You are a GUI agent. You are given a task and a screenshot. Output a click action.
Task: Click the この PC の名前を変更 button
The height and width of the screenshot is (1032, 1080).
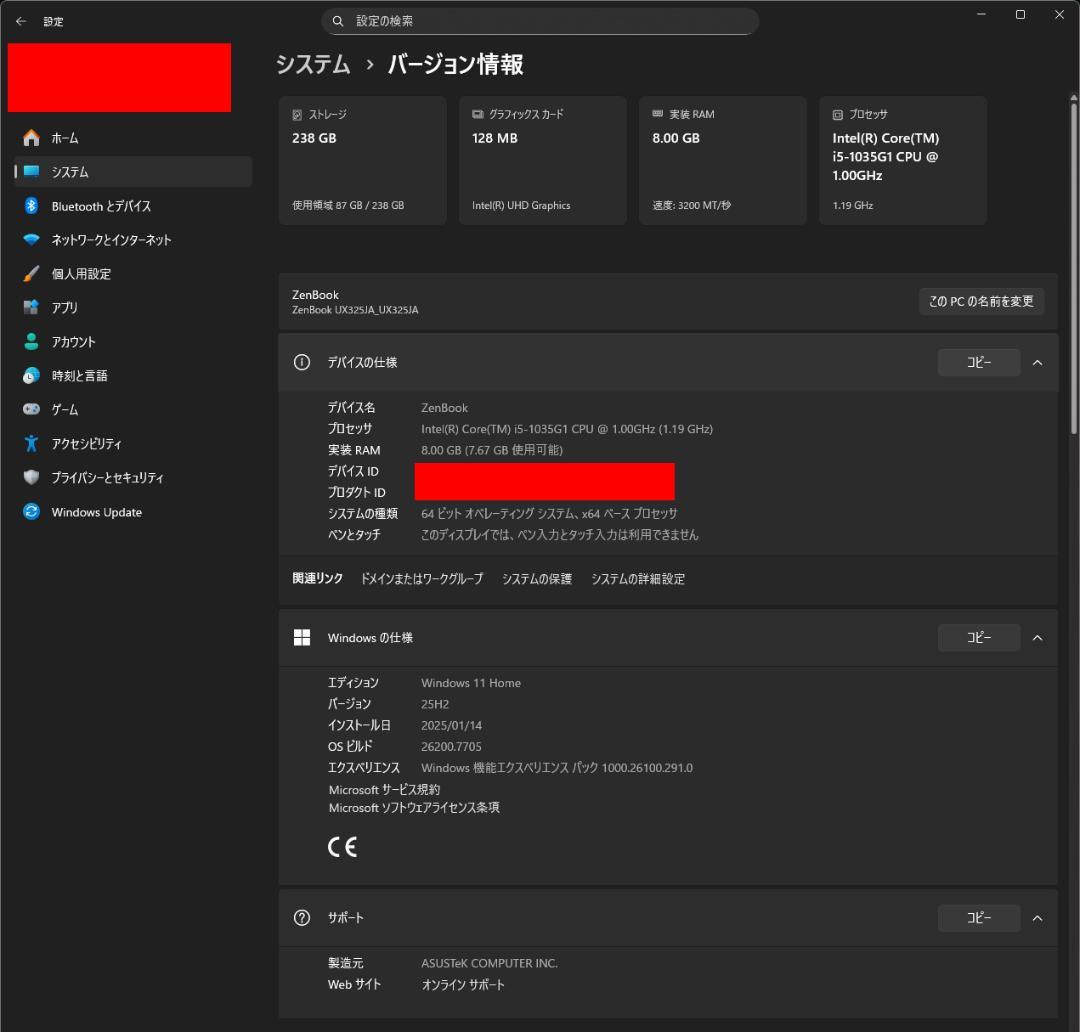(x=981, y=300)
